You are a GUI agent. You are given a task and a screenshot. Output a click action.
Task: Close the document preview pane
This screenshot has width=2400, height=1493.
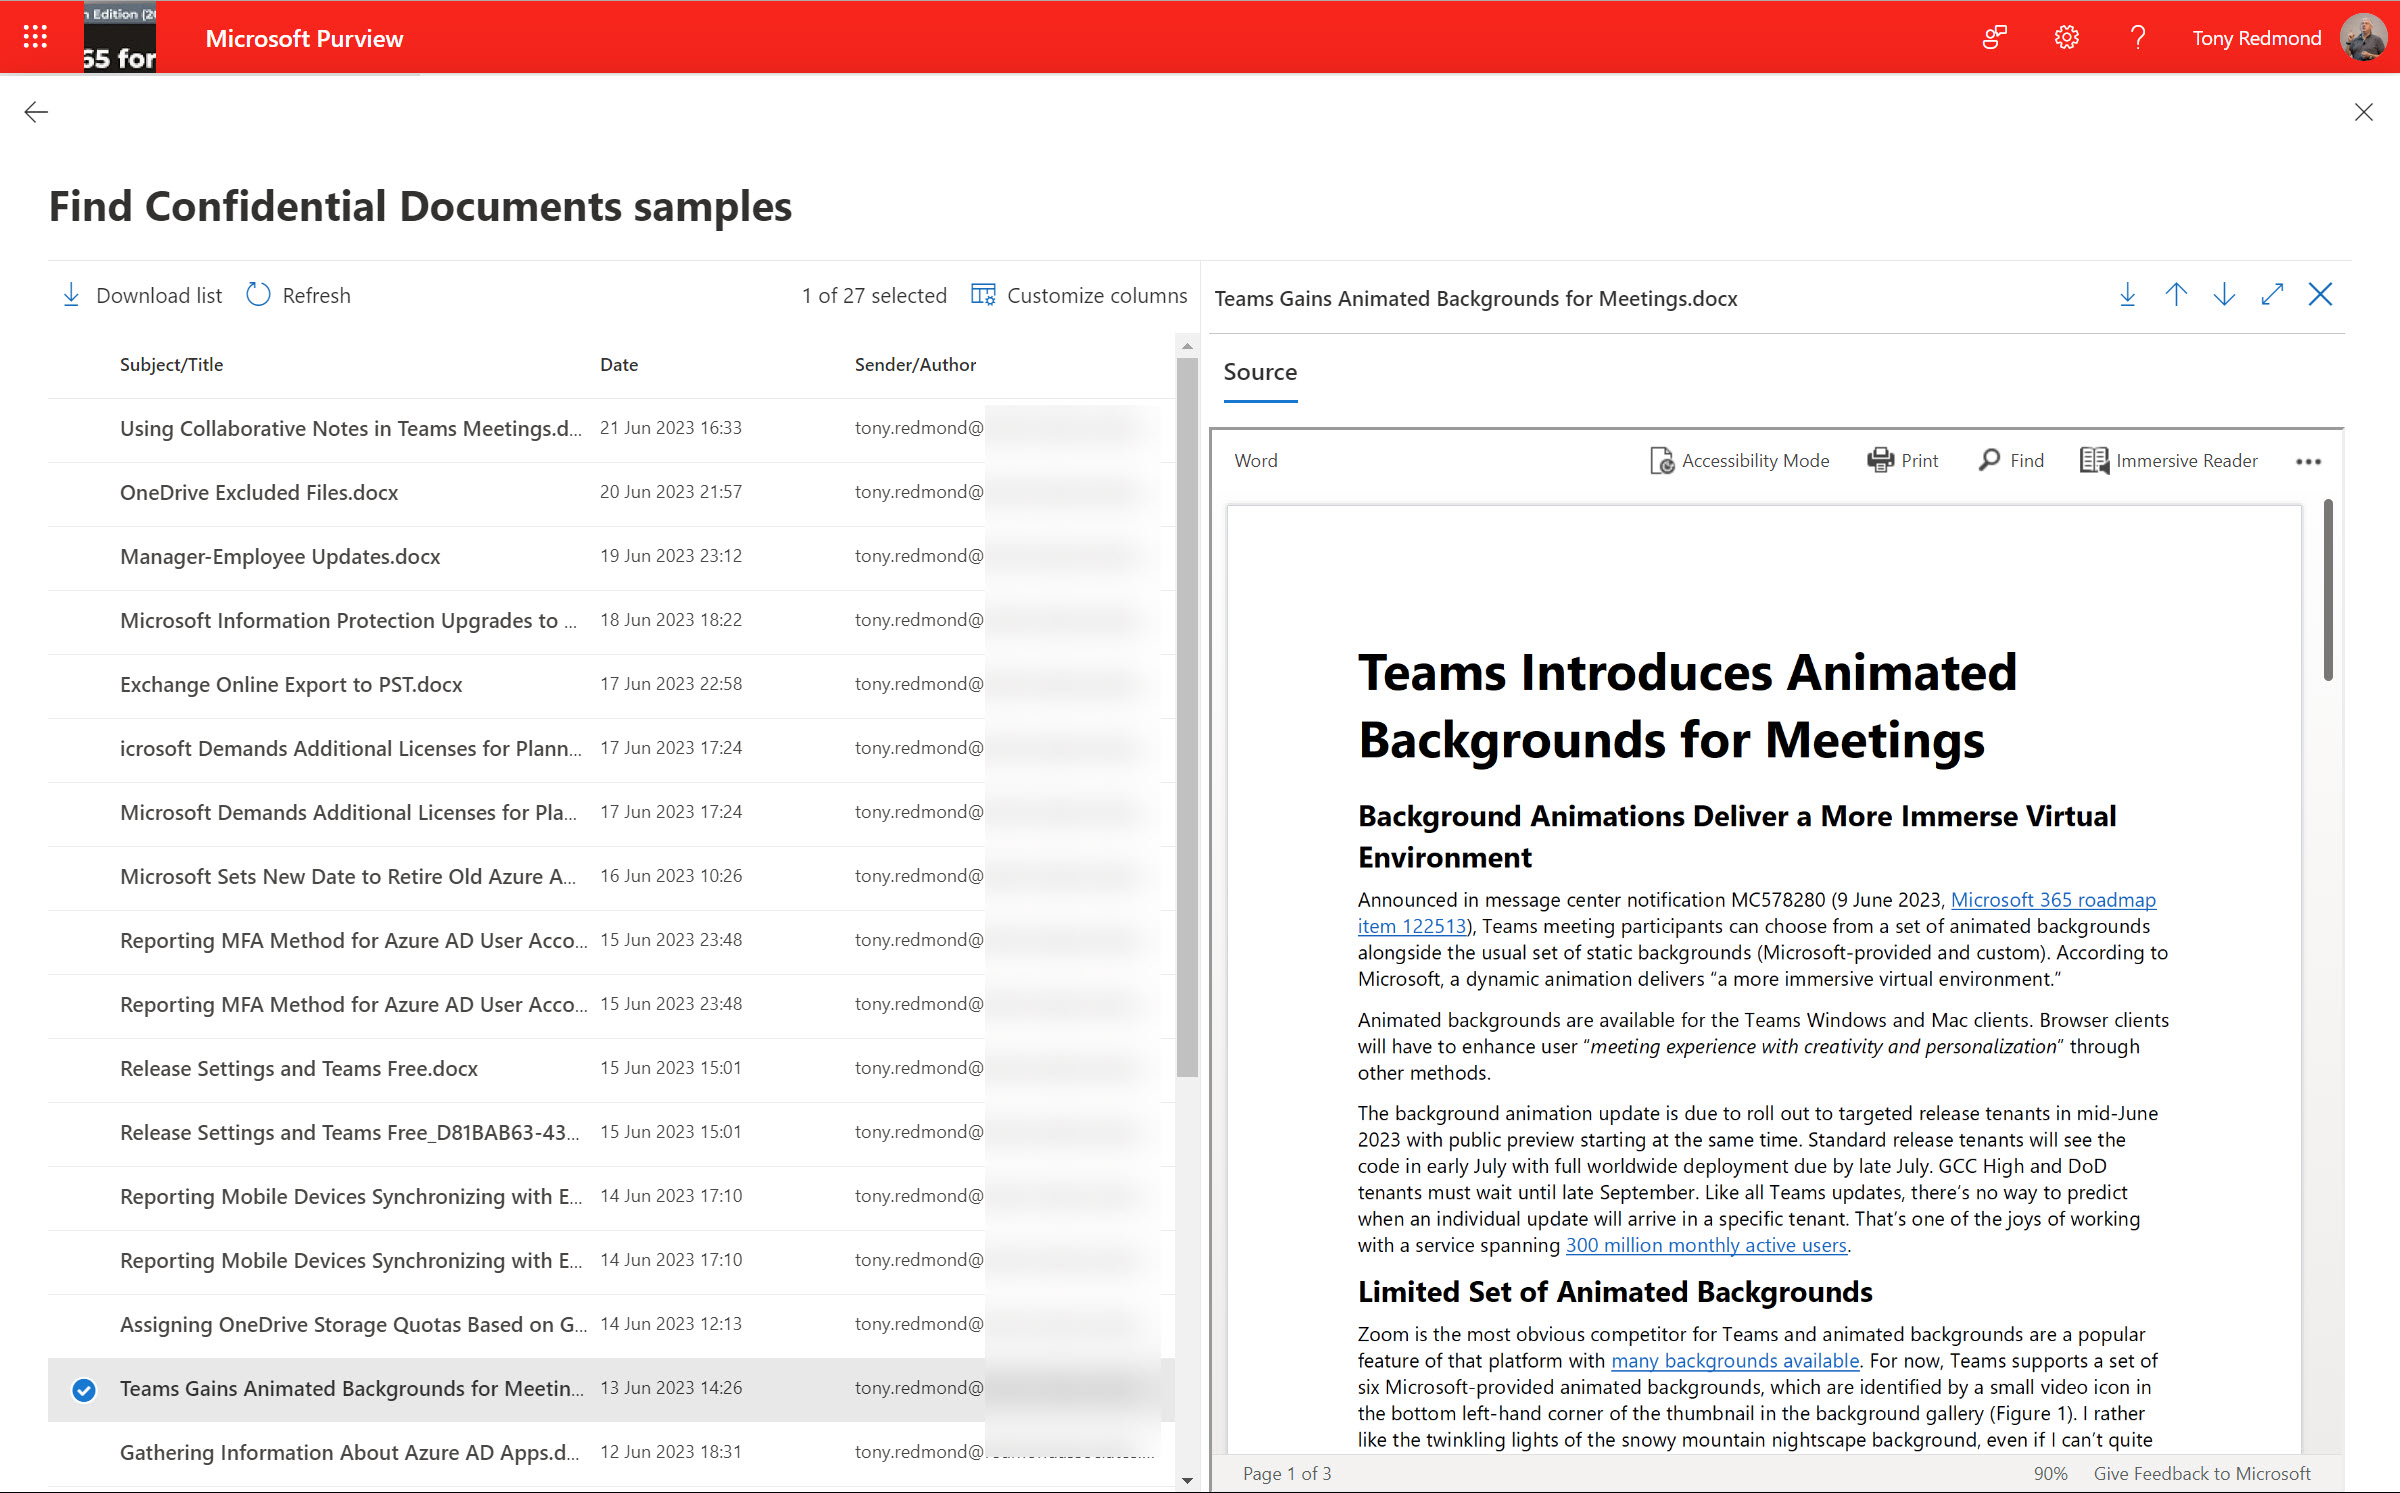click(x=2320, y=294)
